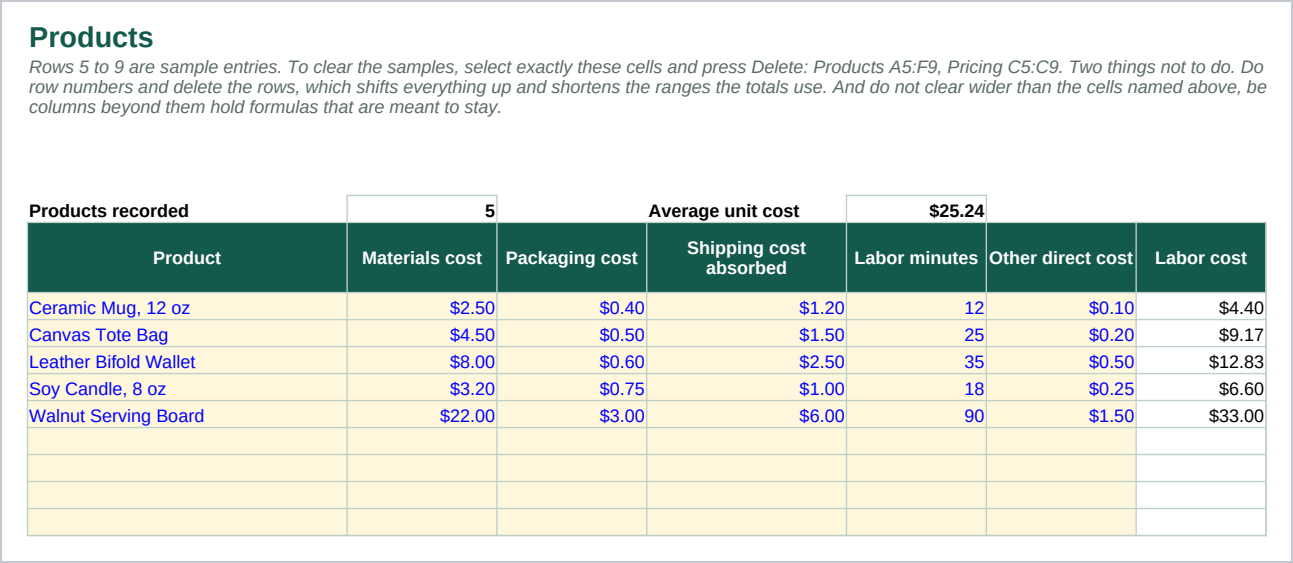Click the Packaging cost column header
The height and width of the screenshot is (563, 1293).
point(572,258)
